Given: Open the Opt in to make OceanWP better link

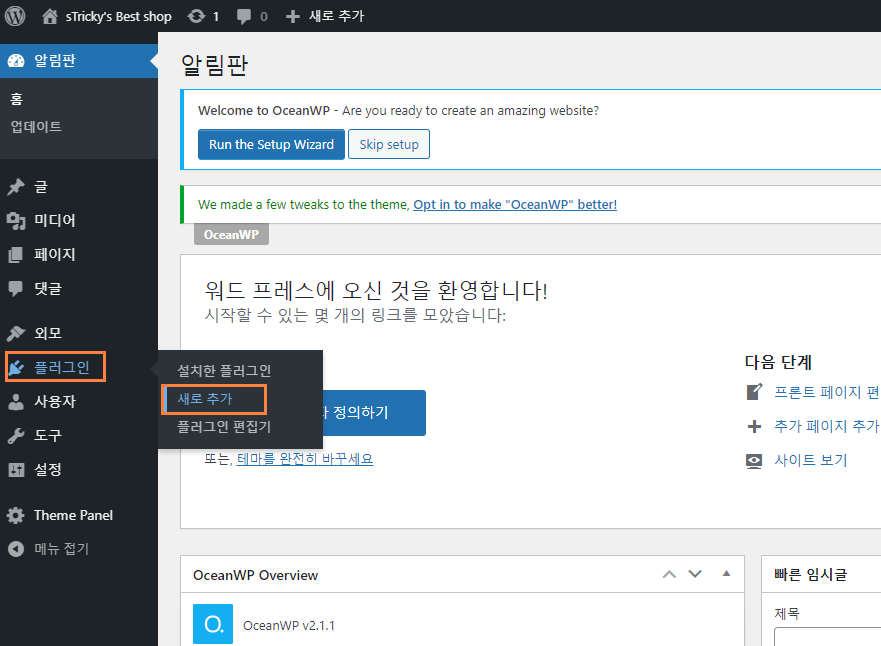Looking at the screenshot, I should (x=515, y=204).
